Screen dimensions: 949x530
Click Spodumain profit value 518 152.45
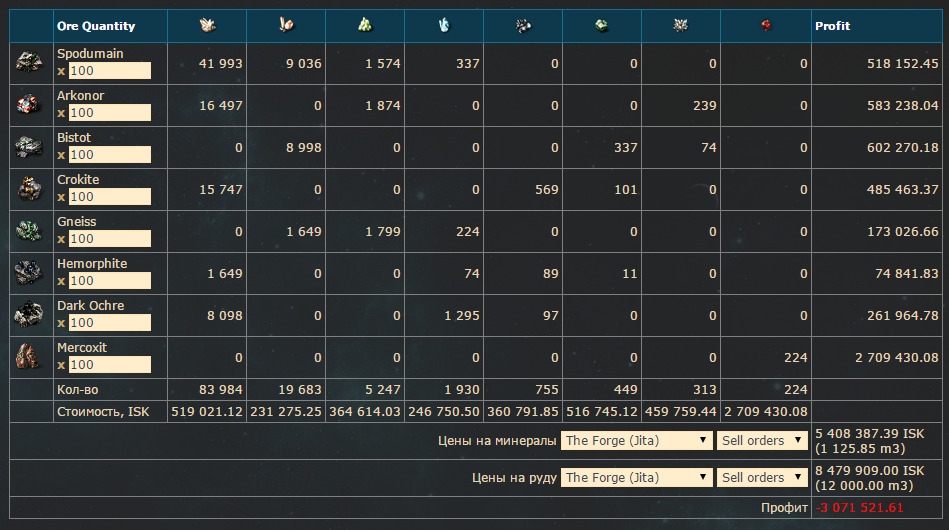[902, 64]
